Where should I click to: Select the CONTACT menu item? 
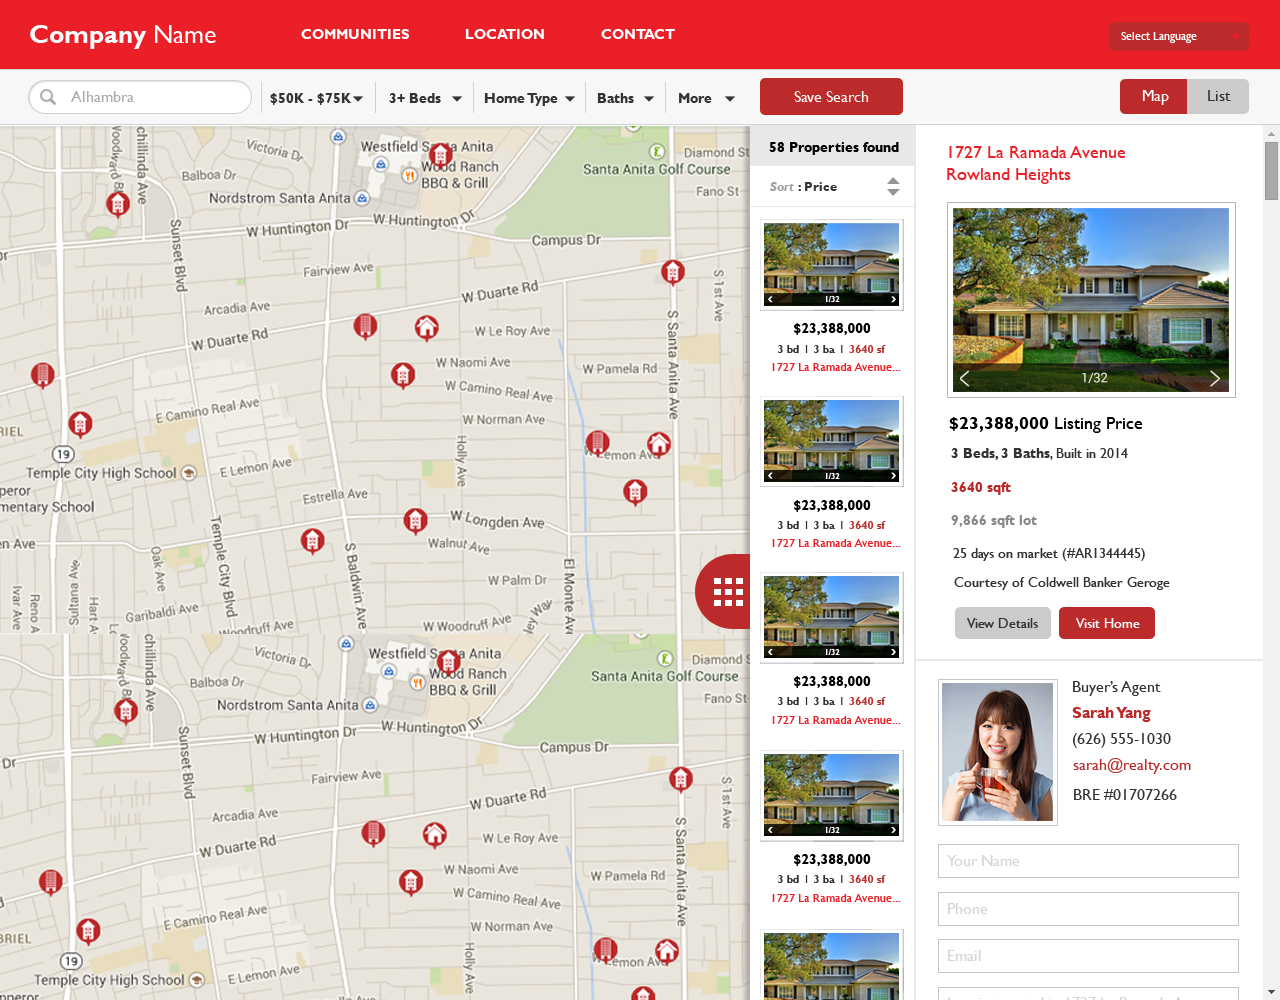coord(637,34)
